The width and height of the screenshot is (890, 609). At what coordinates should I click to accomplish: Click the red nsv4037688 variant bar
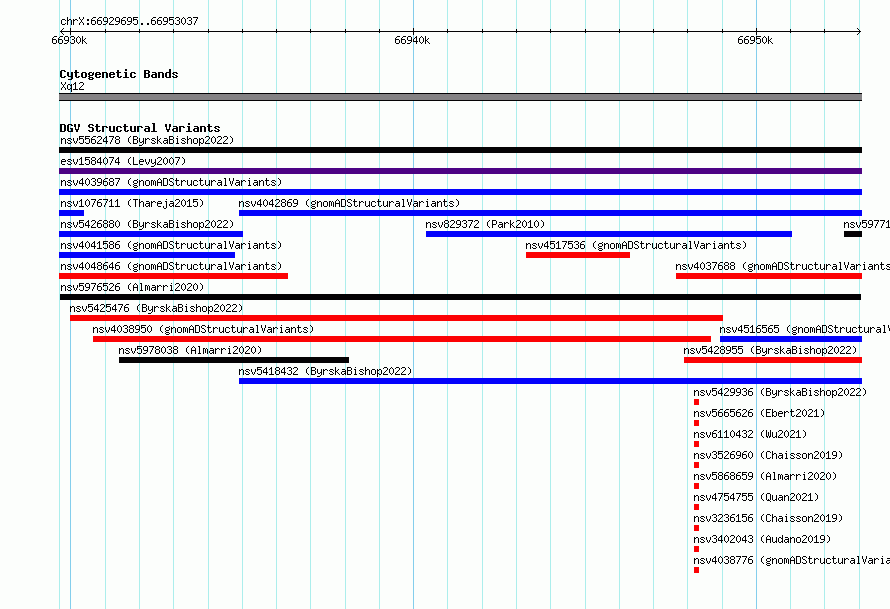pos(769,276)
